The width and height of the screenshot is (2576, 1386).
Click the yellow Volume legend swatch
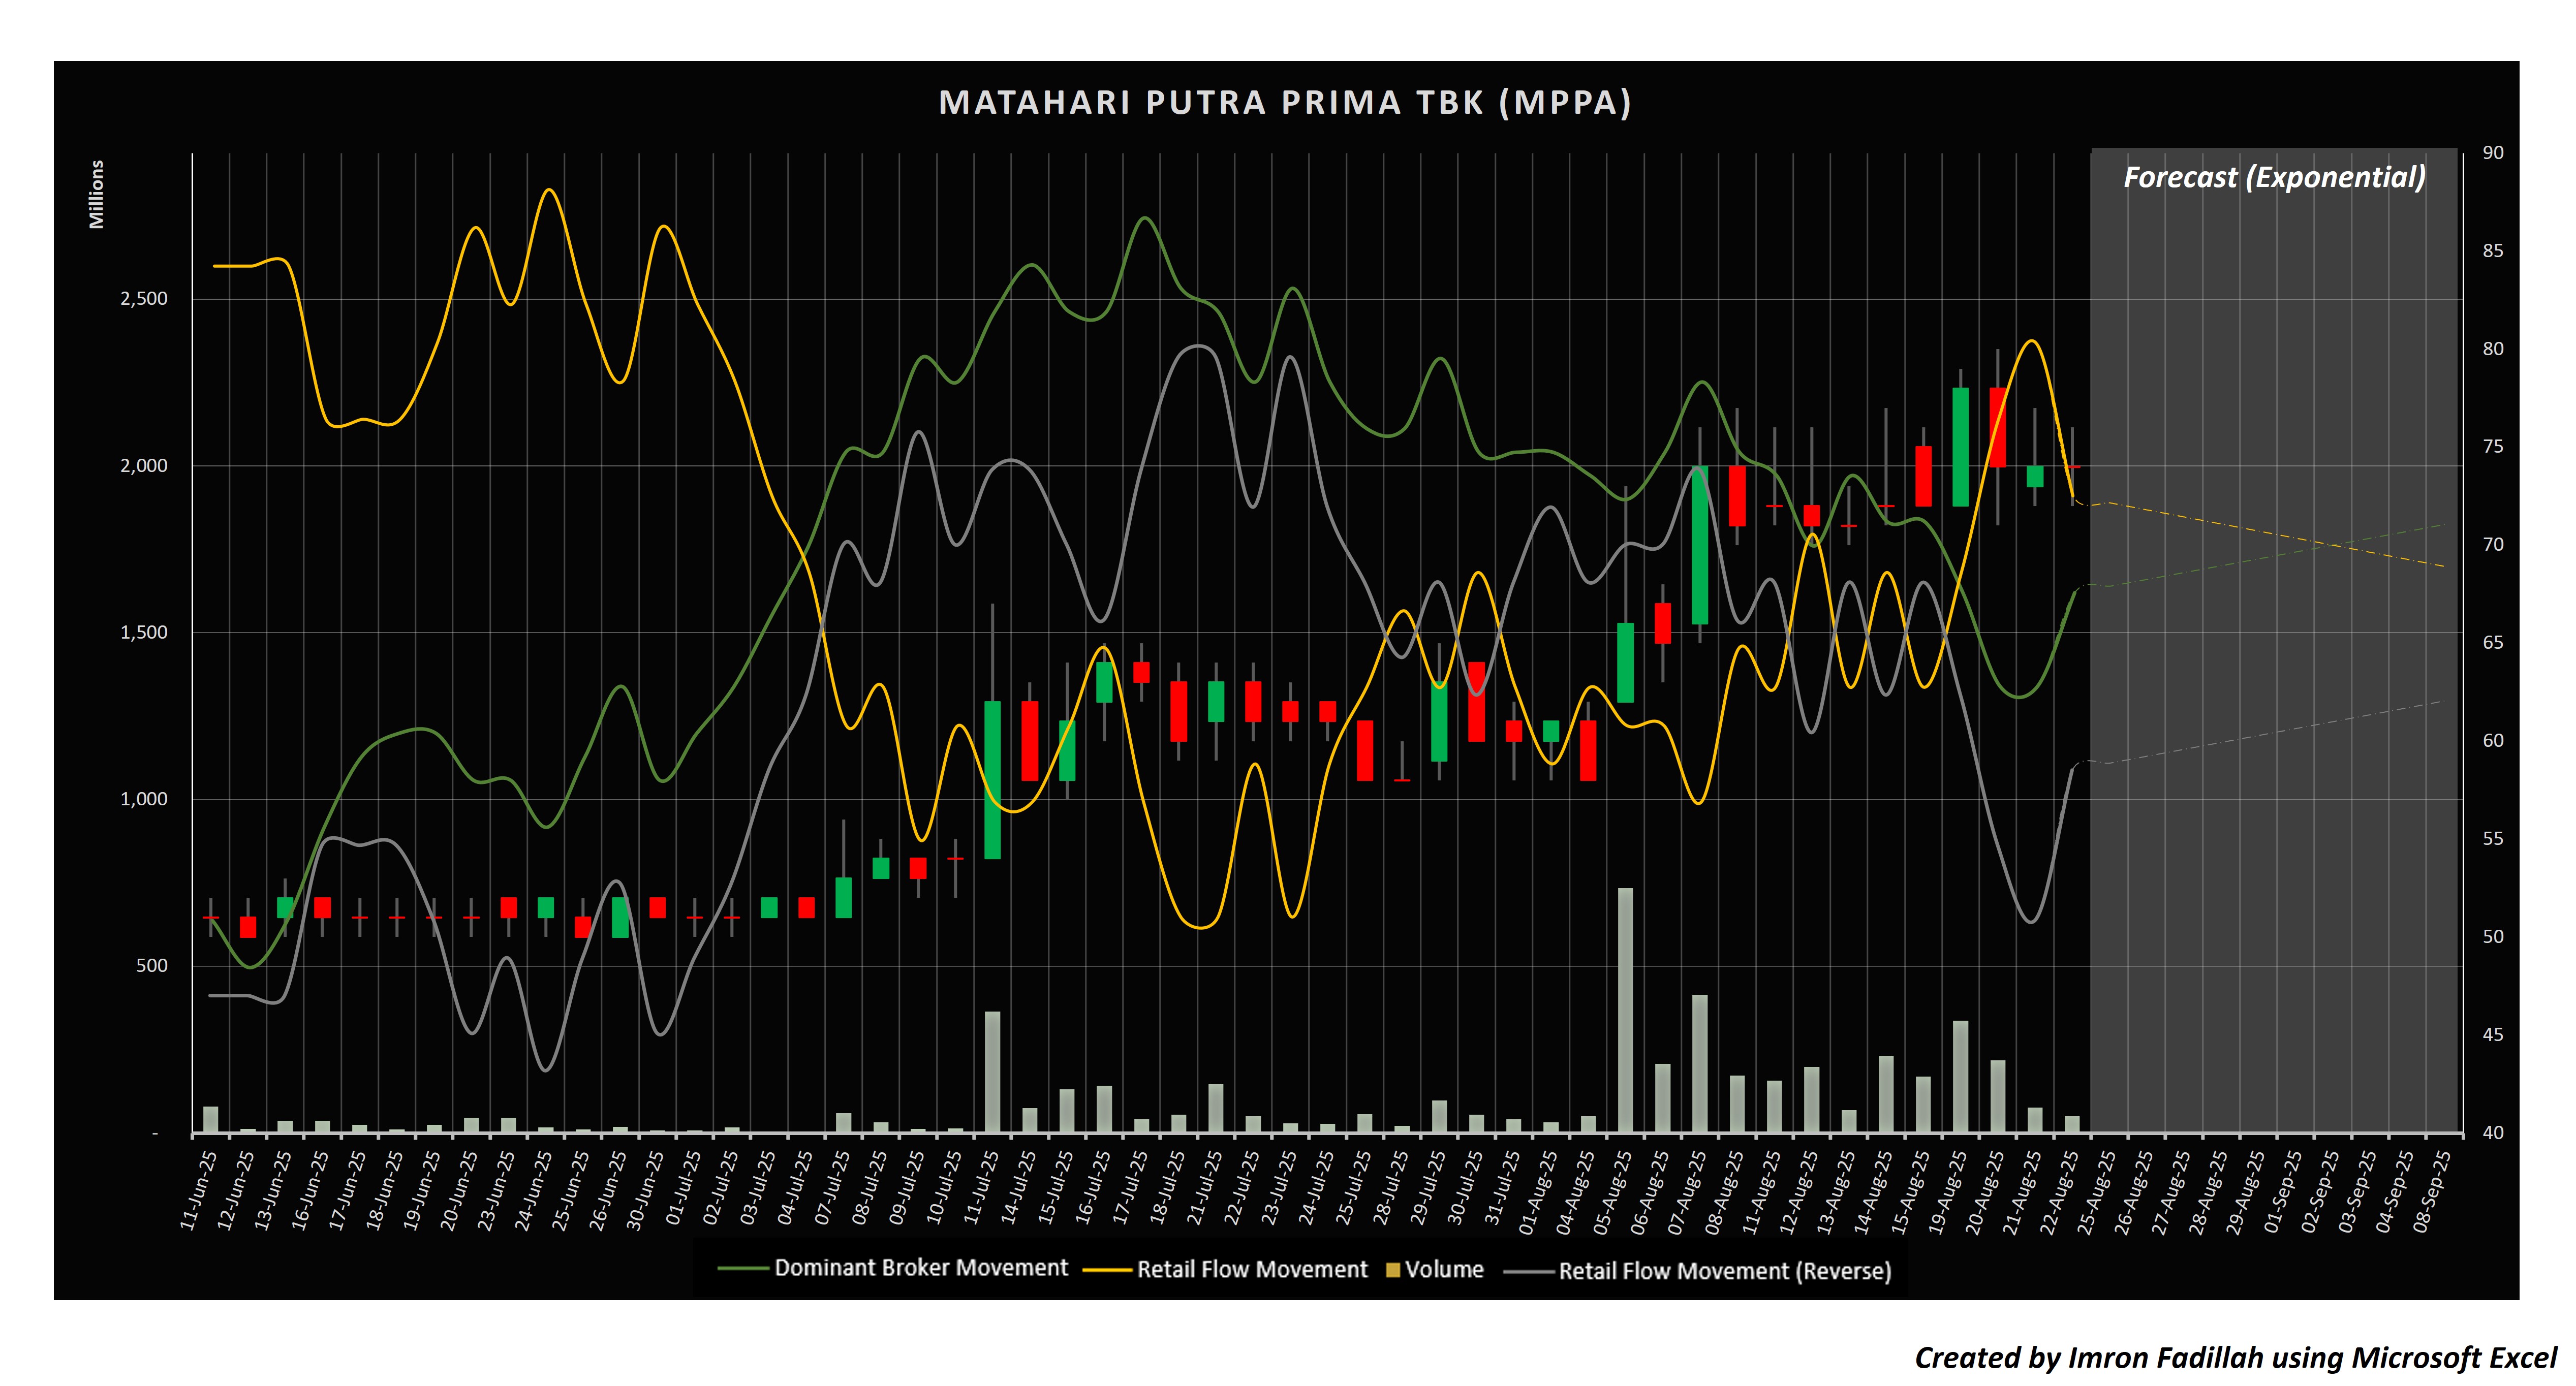(x=1392, y=1270)
